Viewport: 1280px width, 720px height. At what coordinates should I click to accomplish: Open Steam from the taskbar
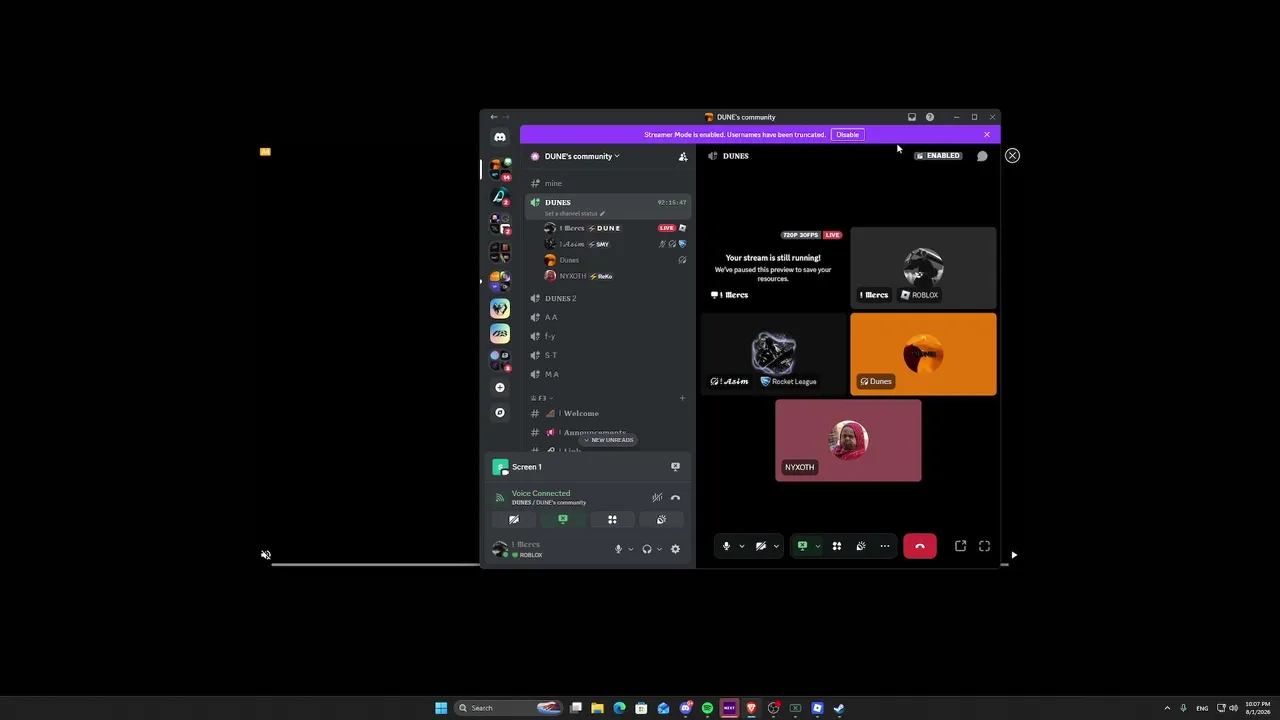(839, 708)
